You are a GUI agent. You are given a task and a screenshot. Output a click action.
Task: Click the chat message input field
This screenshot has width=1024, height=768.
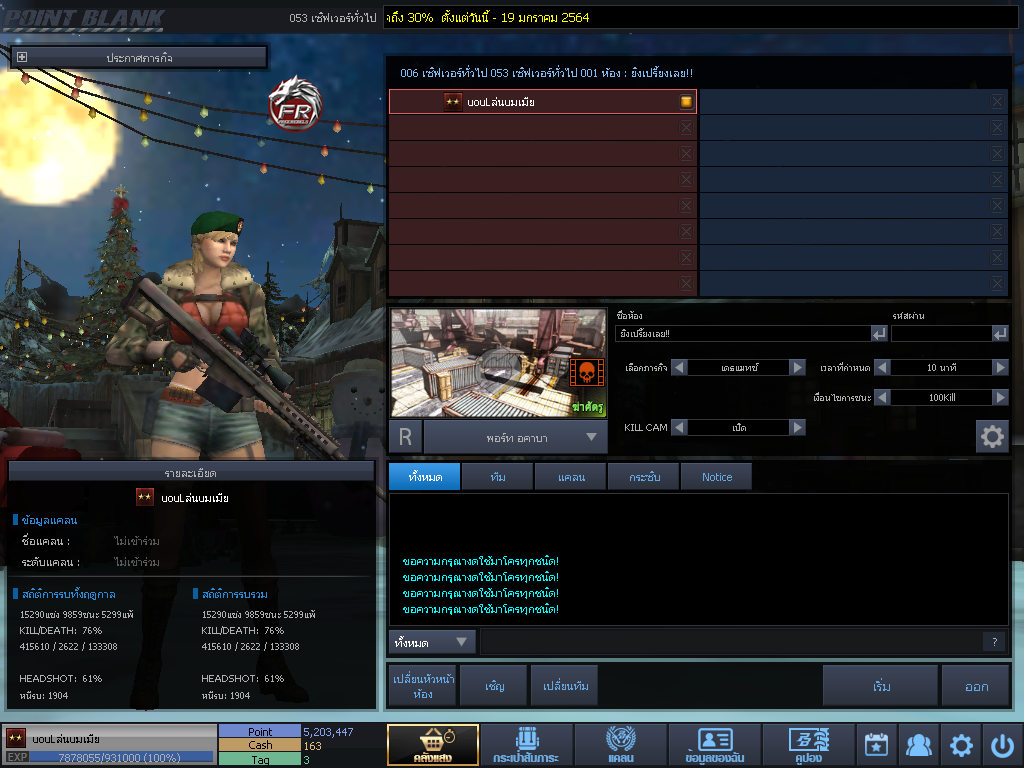pos(731,642)
